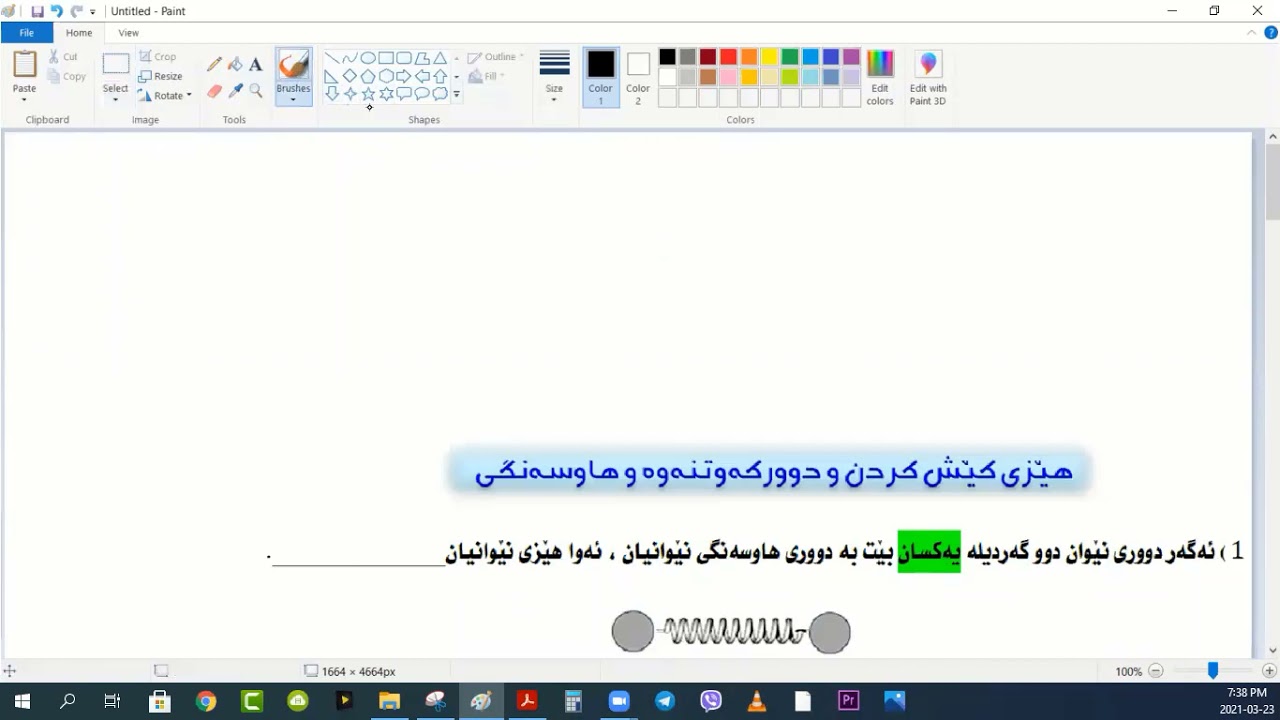Activate Color 1 foreground selector

point(601,78)
